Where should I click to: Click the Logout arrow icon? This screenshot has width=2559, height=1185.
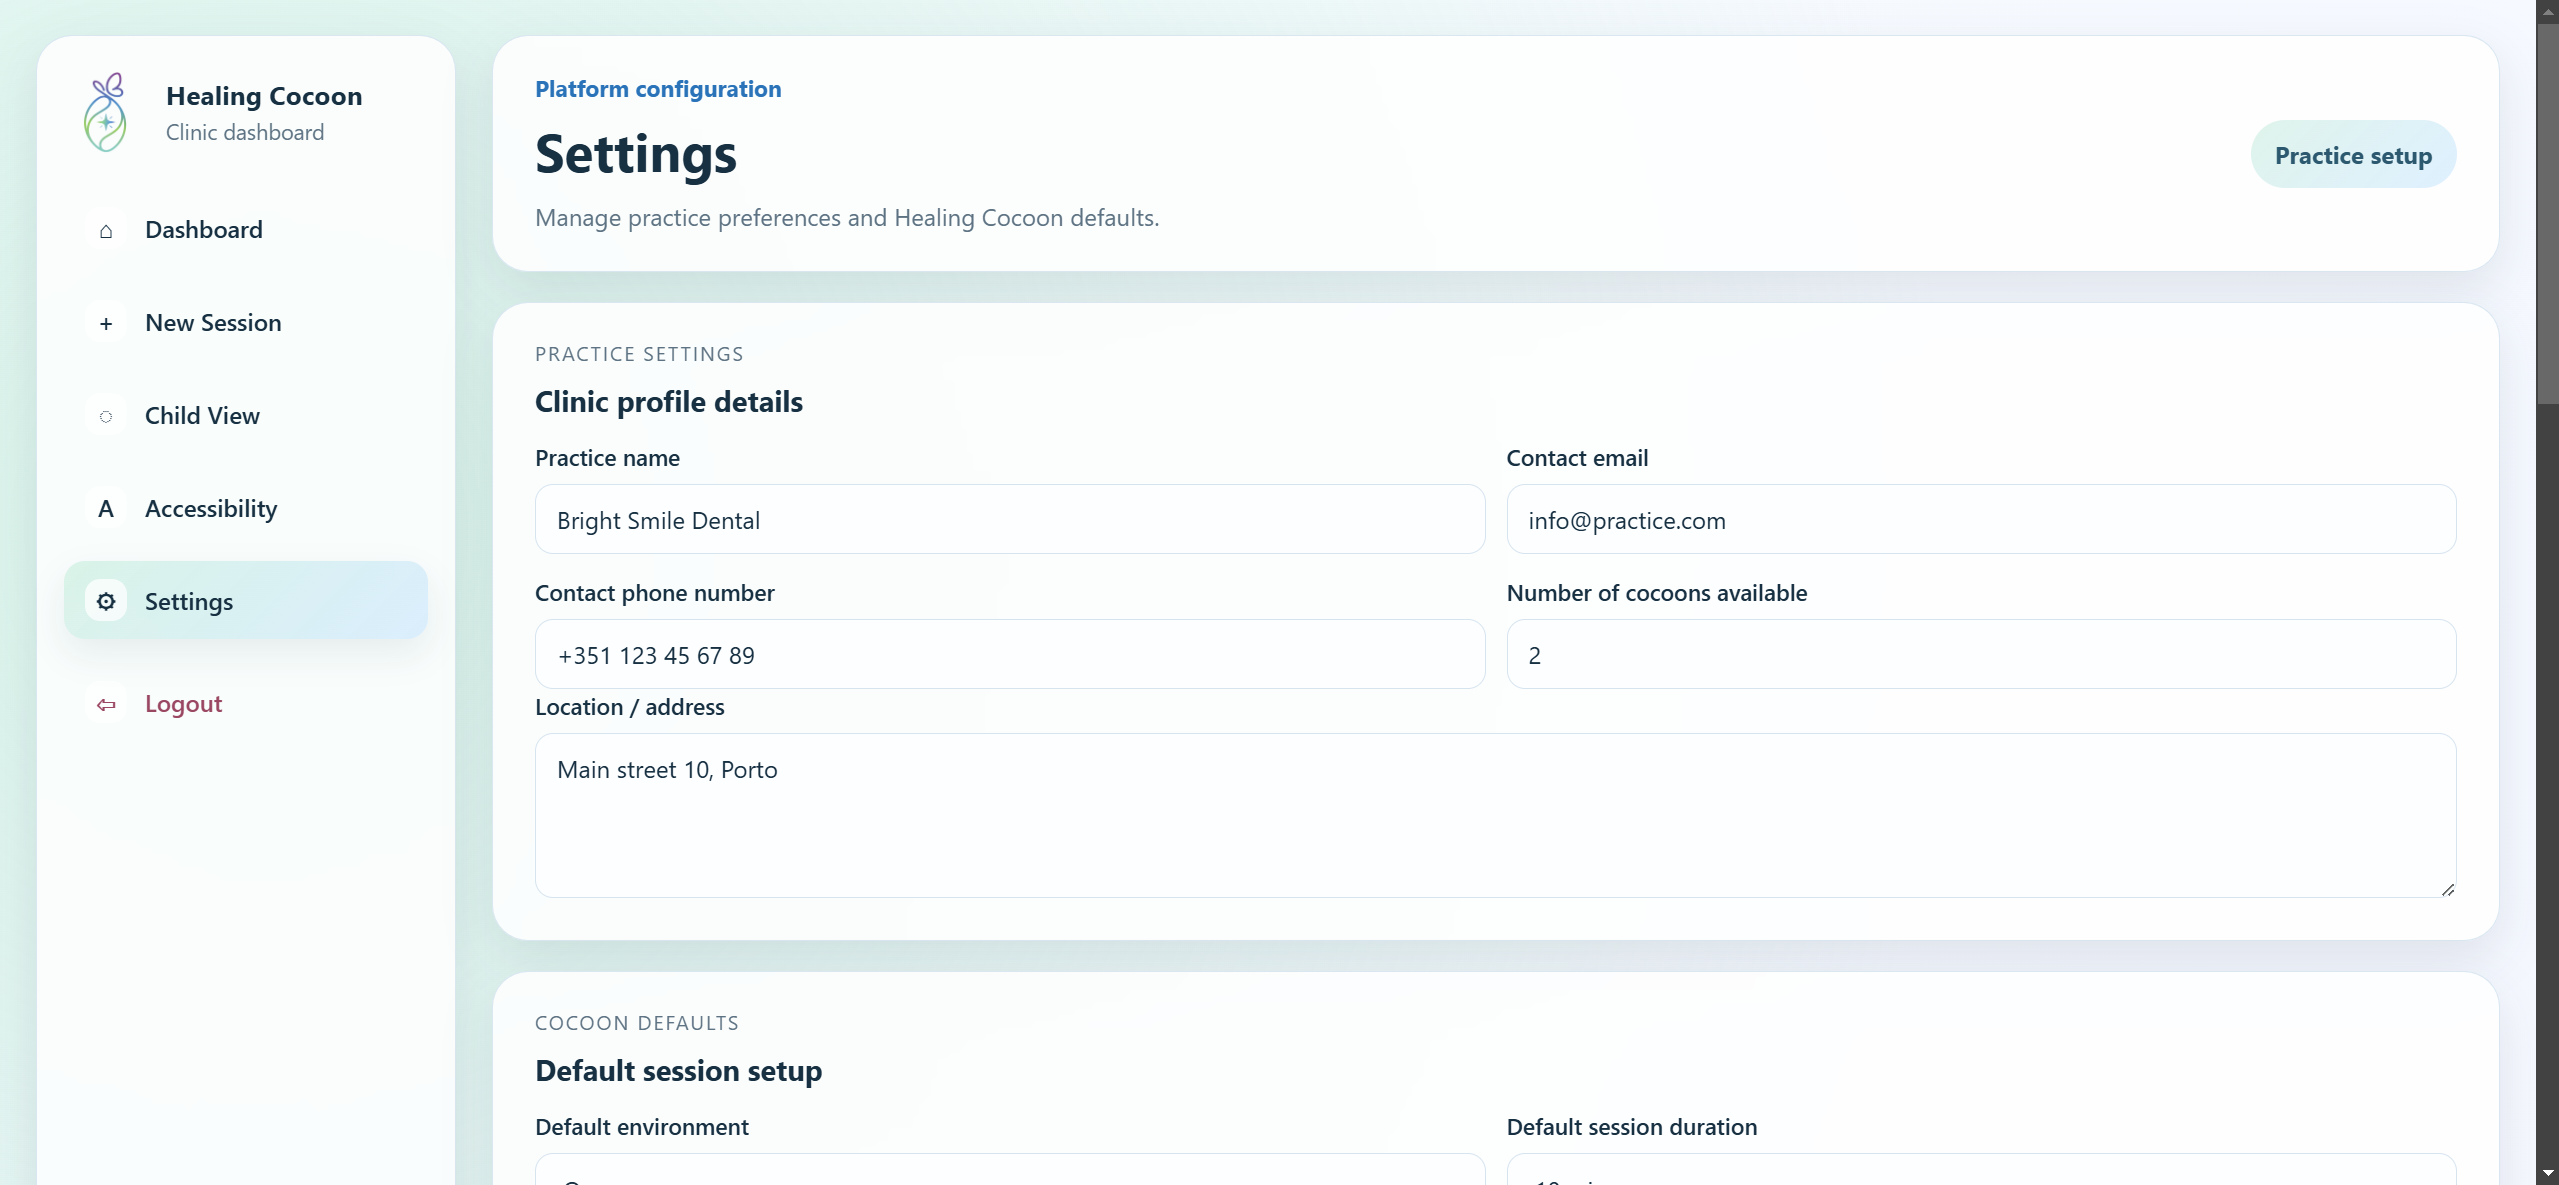(106, 705)
